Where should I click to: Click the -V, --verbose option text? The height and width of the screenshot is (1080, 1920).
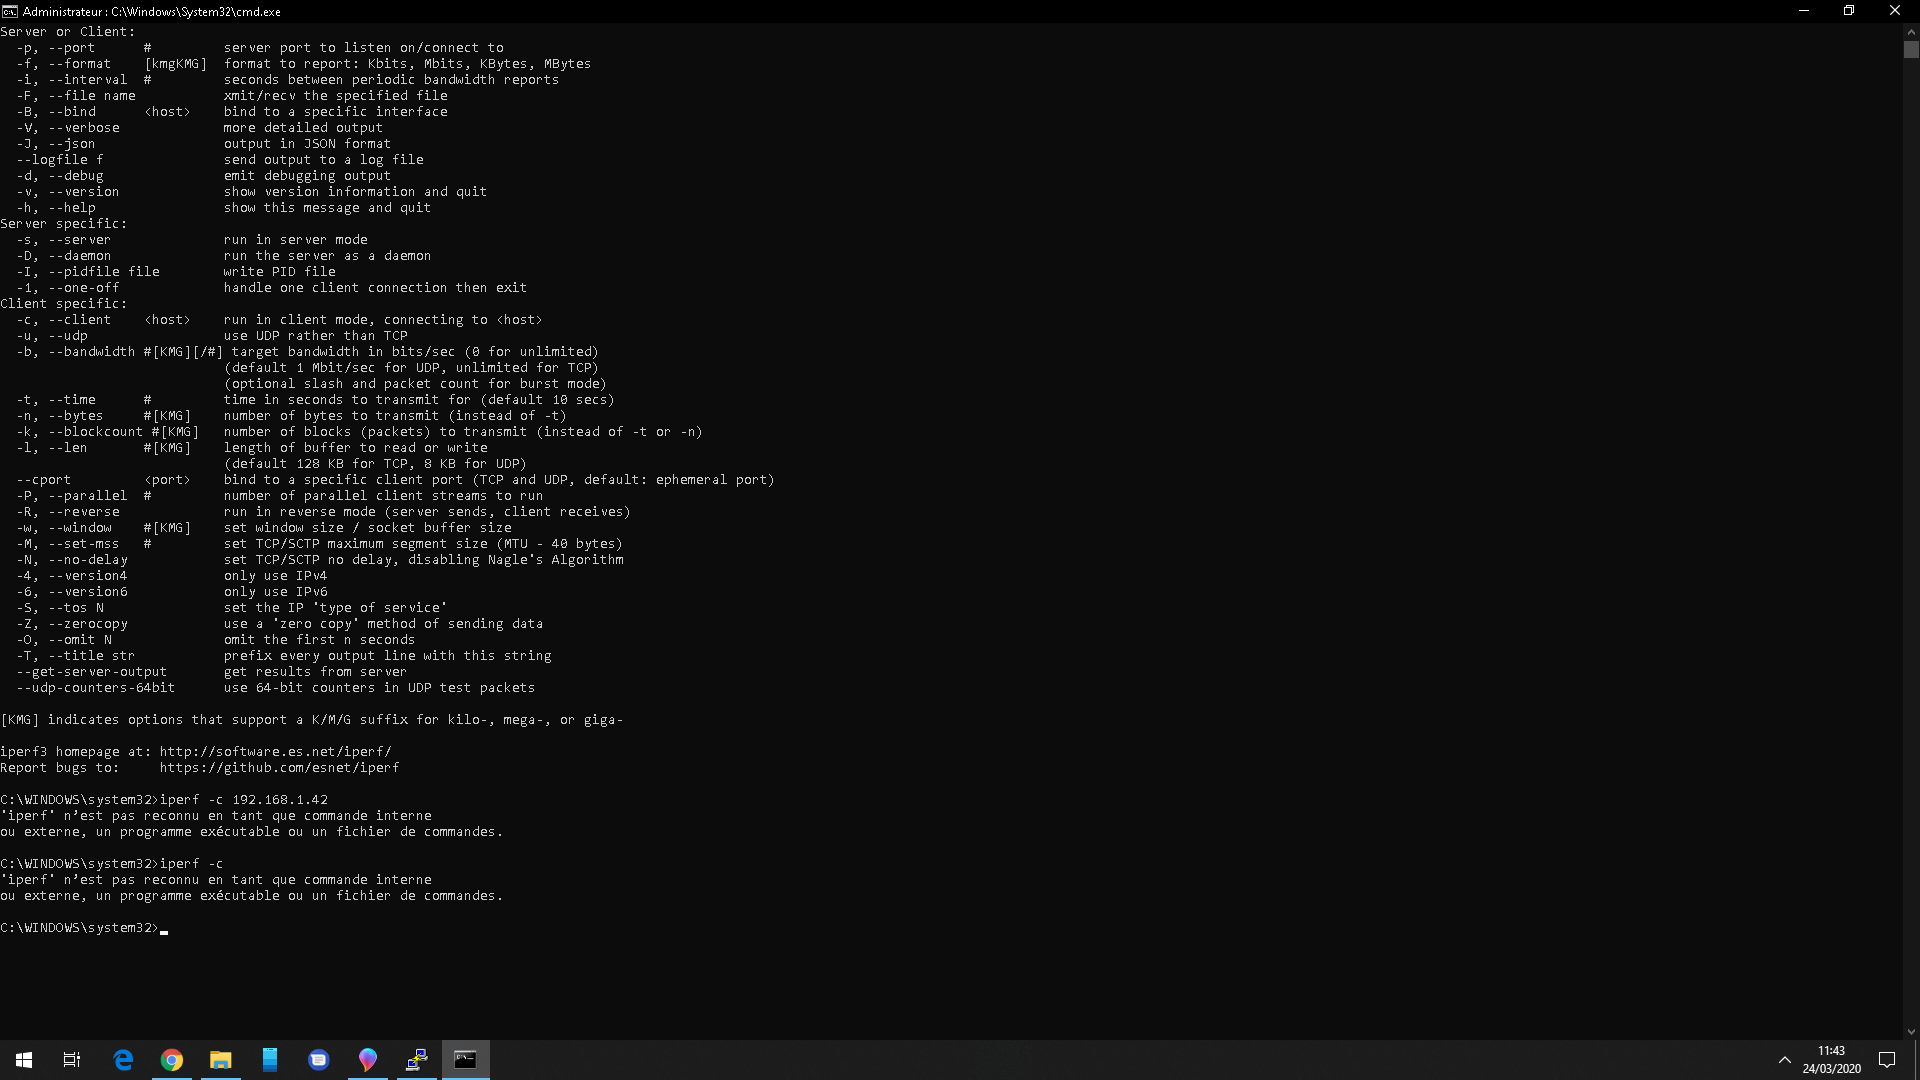(68, 128)
